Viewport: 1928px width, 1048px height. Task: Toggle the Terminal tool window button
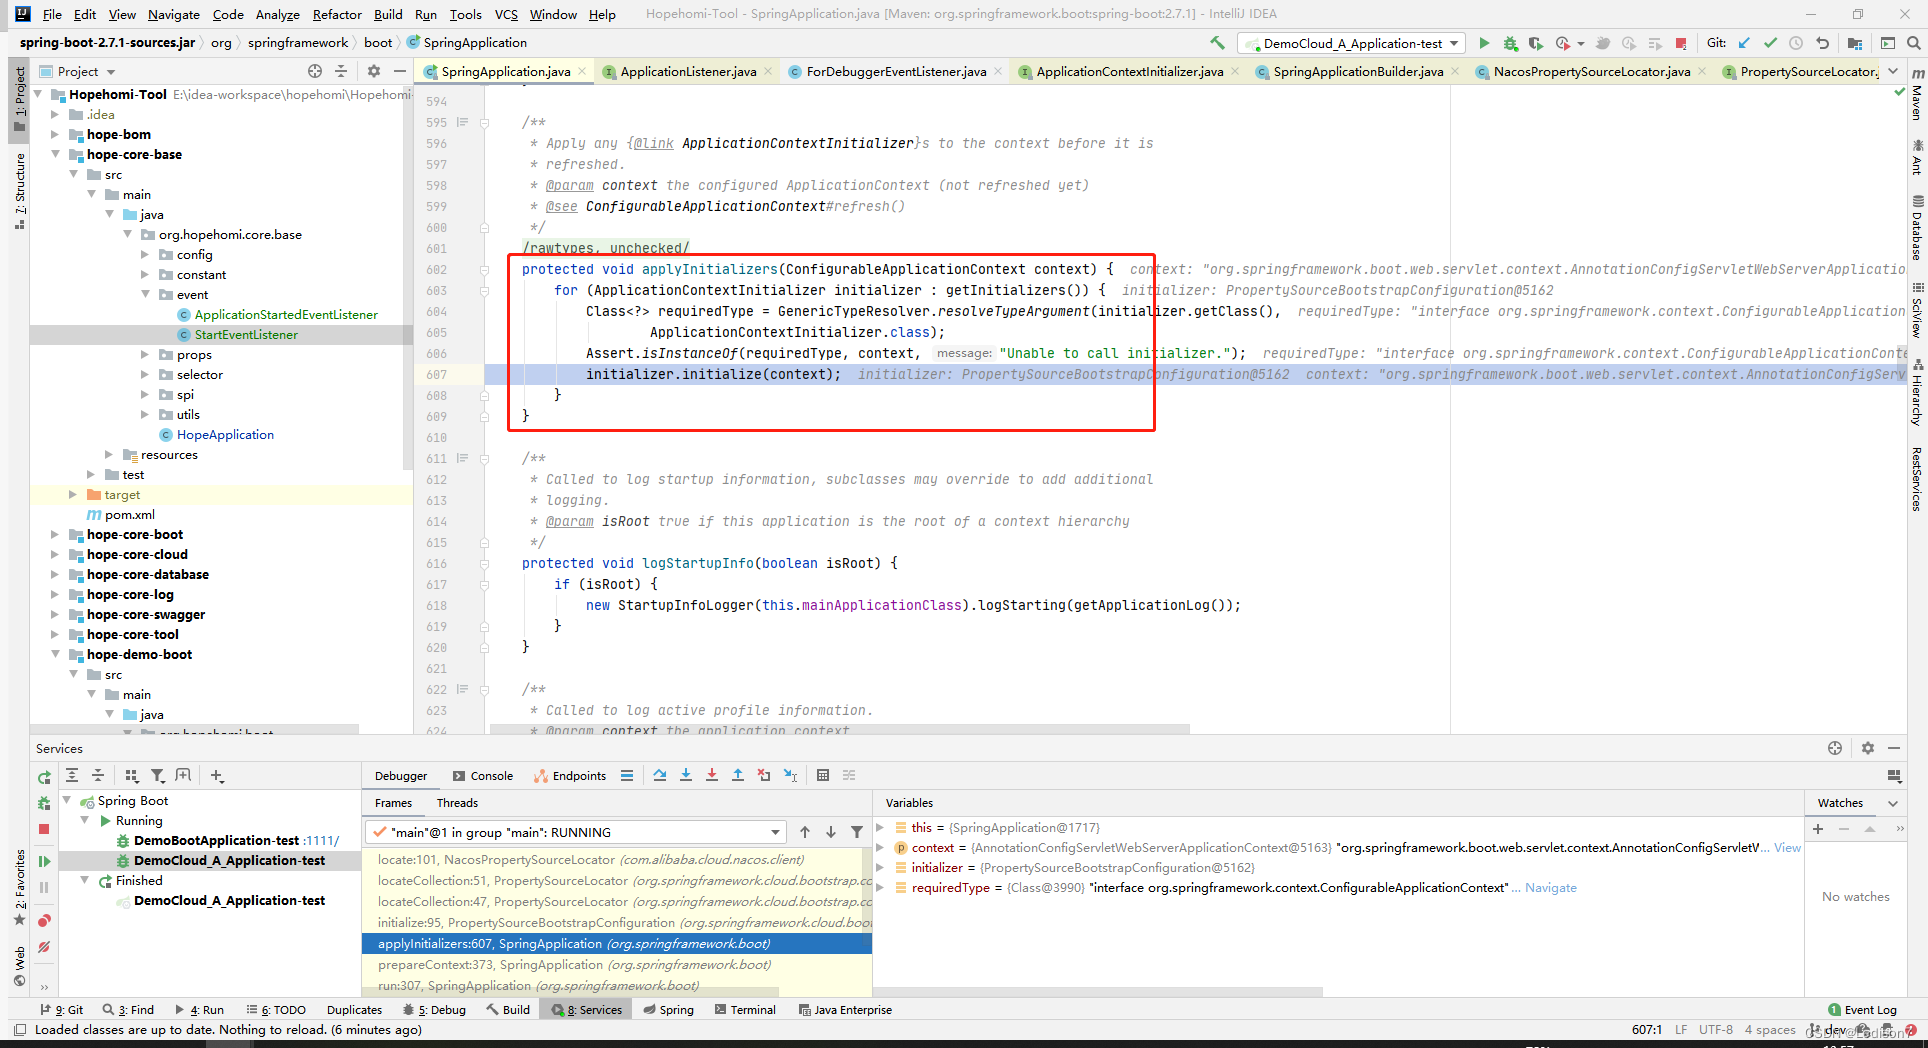point(745,1010)
